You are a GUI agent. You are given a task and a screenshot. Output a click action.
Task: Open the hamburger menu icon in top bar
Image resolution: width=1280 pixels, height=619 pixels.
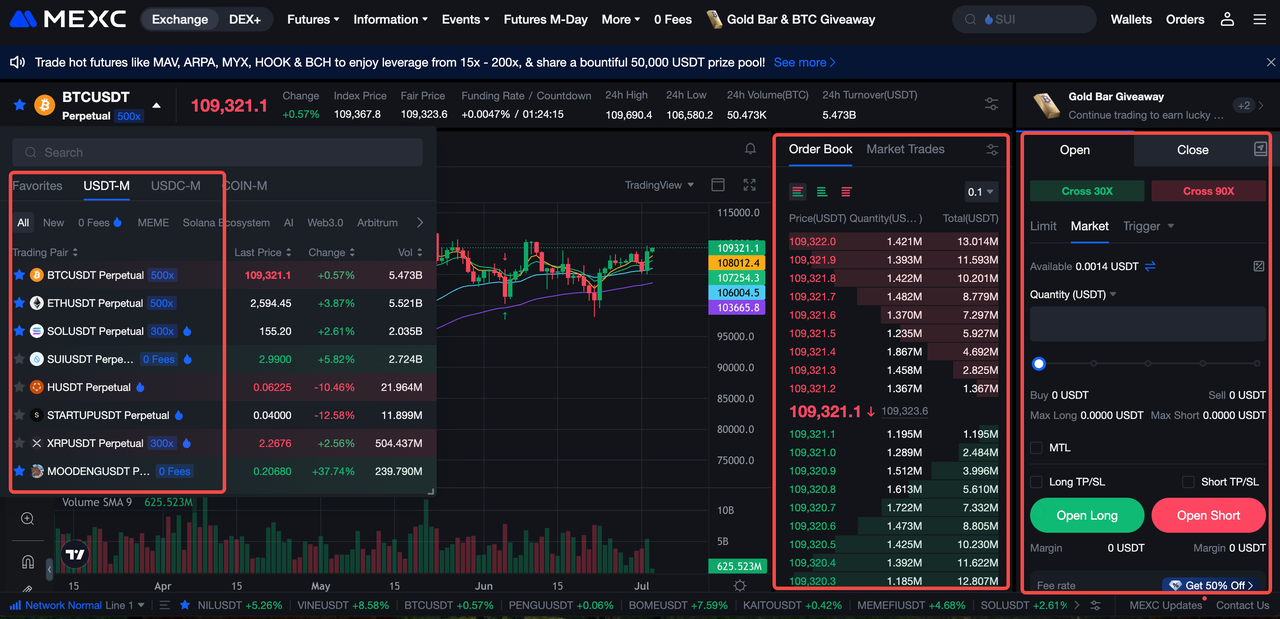coord(1259,19)
